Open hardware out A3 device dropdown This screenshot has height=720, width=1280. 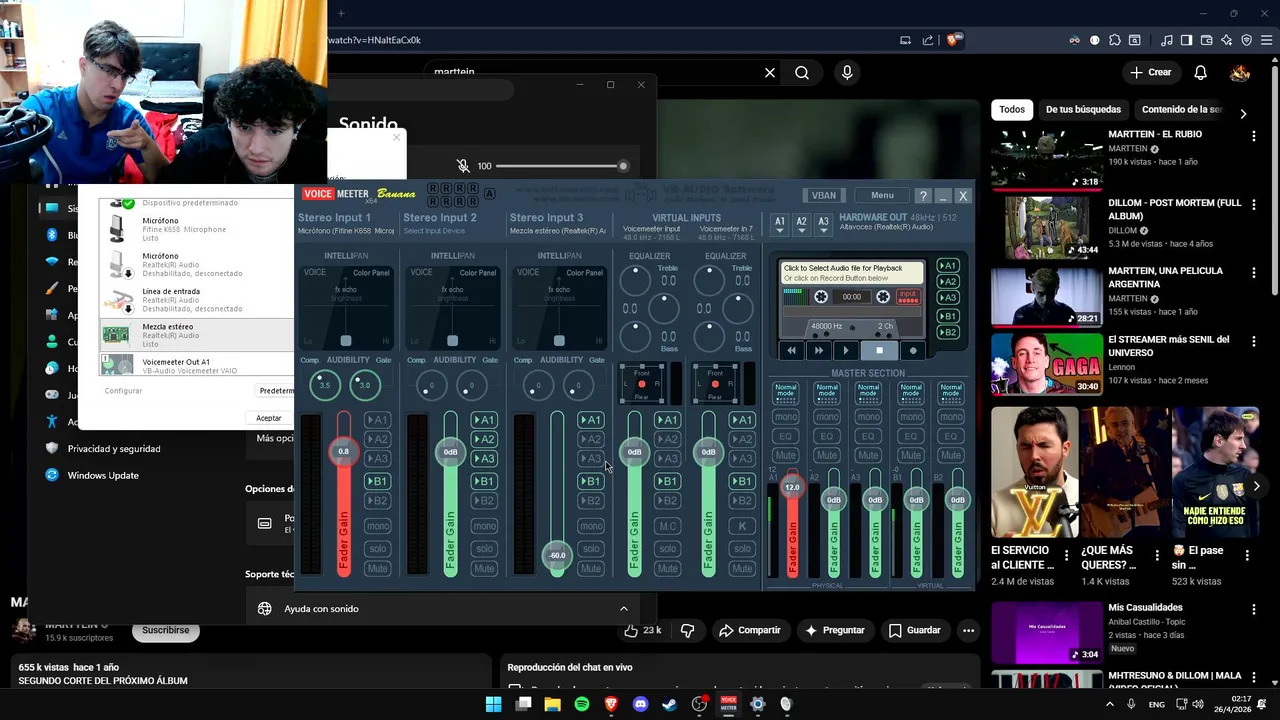click(823, 224)
